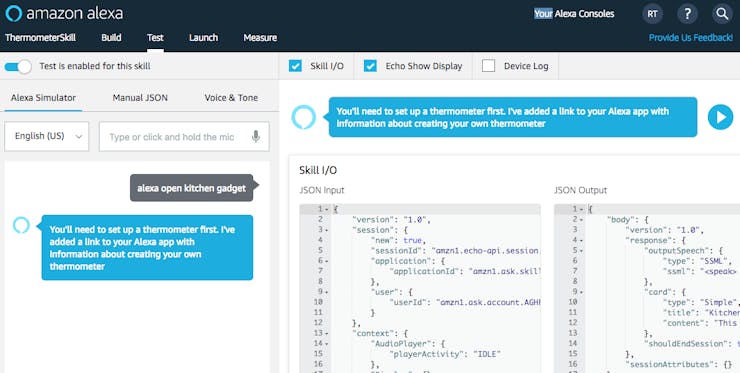This screenshot has width=740, height=373.
Task: Go to the Launch tab
Action: point(203,38)
